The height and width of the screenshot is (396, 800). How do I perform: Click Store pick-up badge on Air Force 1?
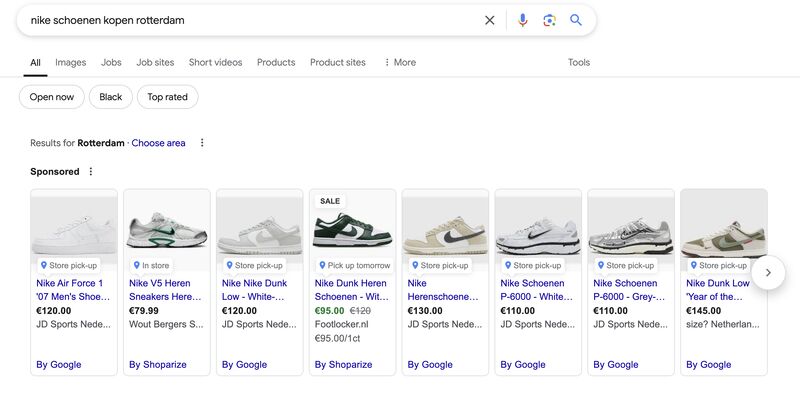click(69, 265)
